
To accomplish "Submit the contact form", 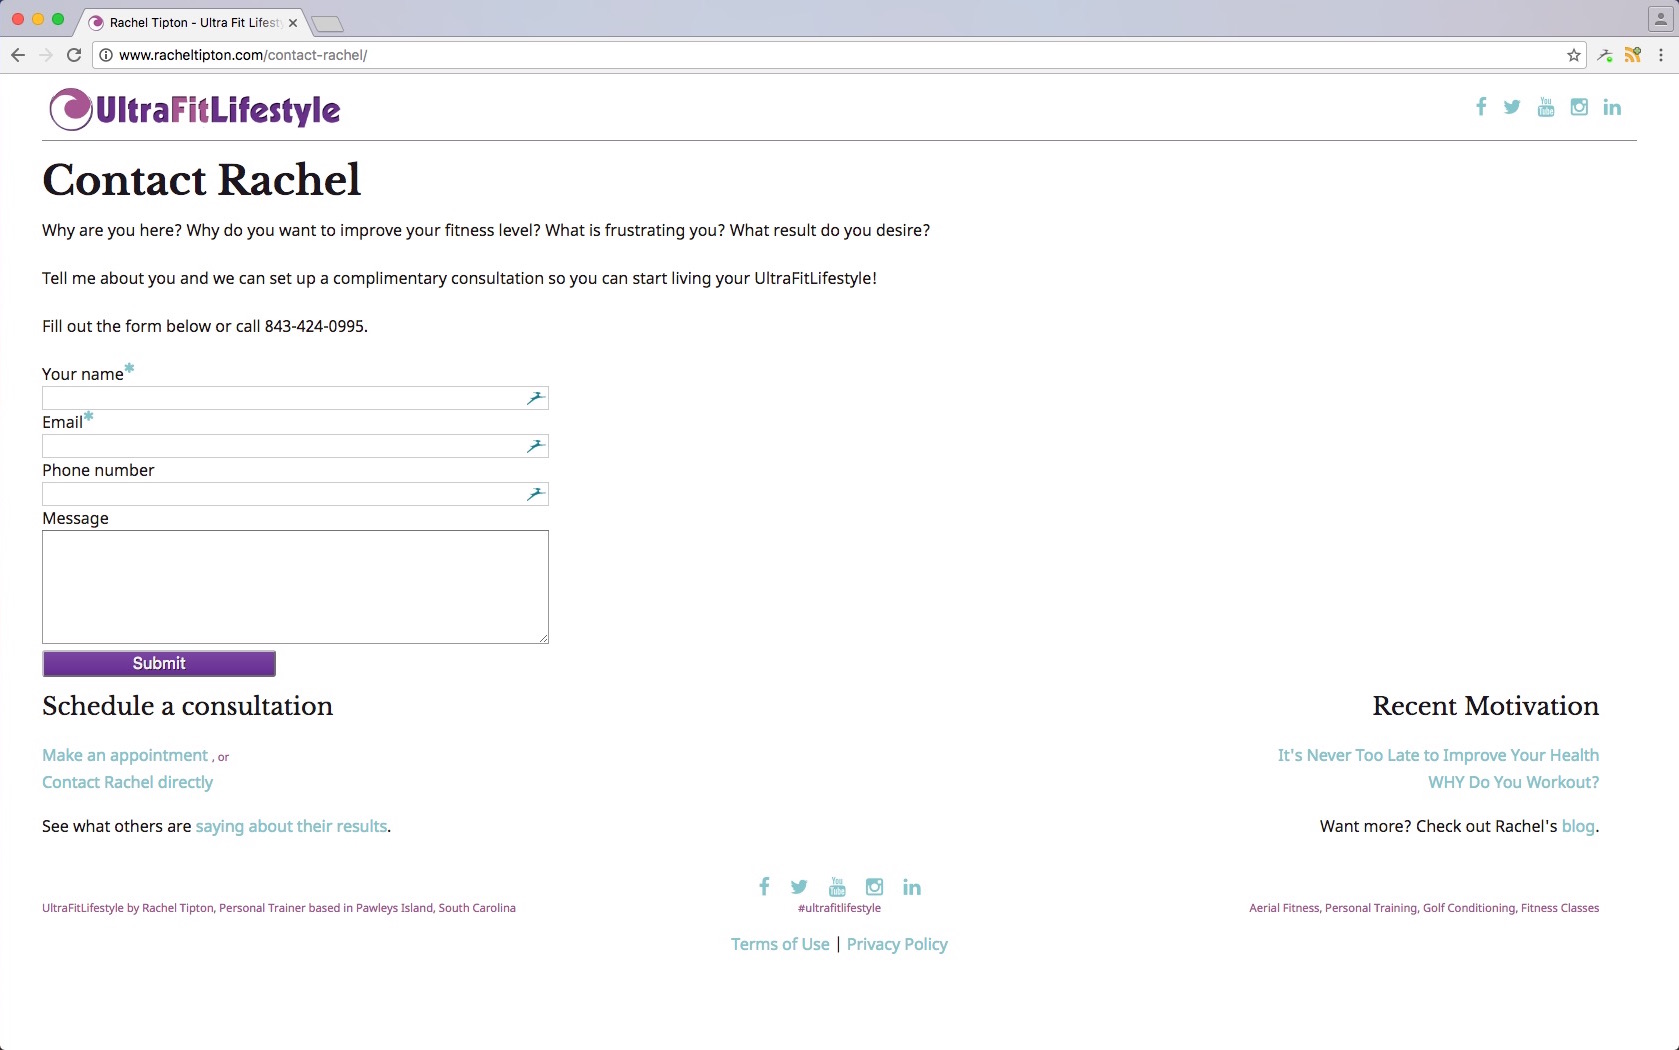I will click(x=159, y=663).
